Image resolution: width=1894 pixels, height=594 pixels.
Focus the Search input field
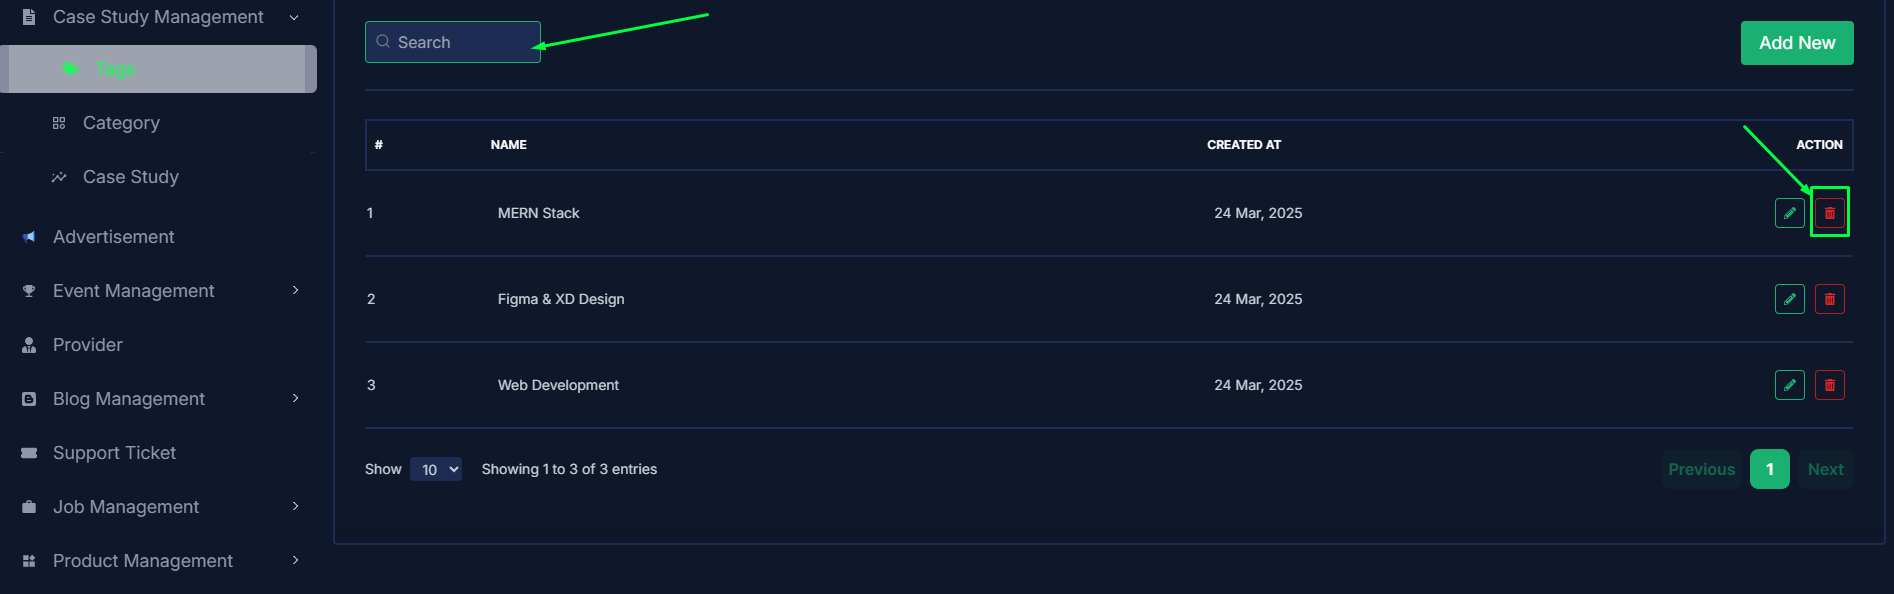pyautogui.click(x=453, y=42)
